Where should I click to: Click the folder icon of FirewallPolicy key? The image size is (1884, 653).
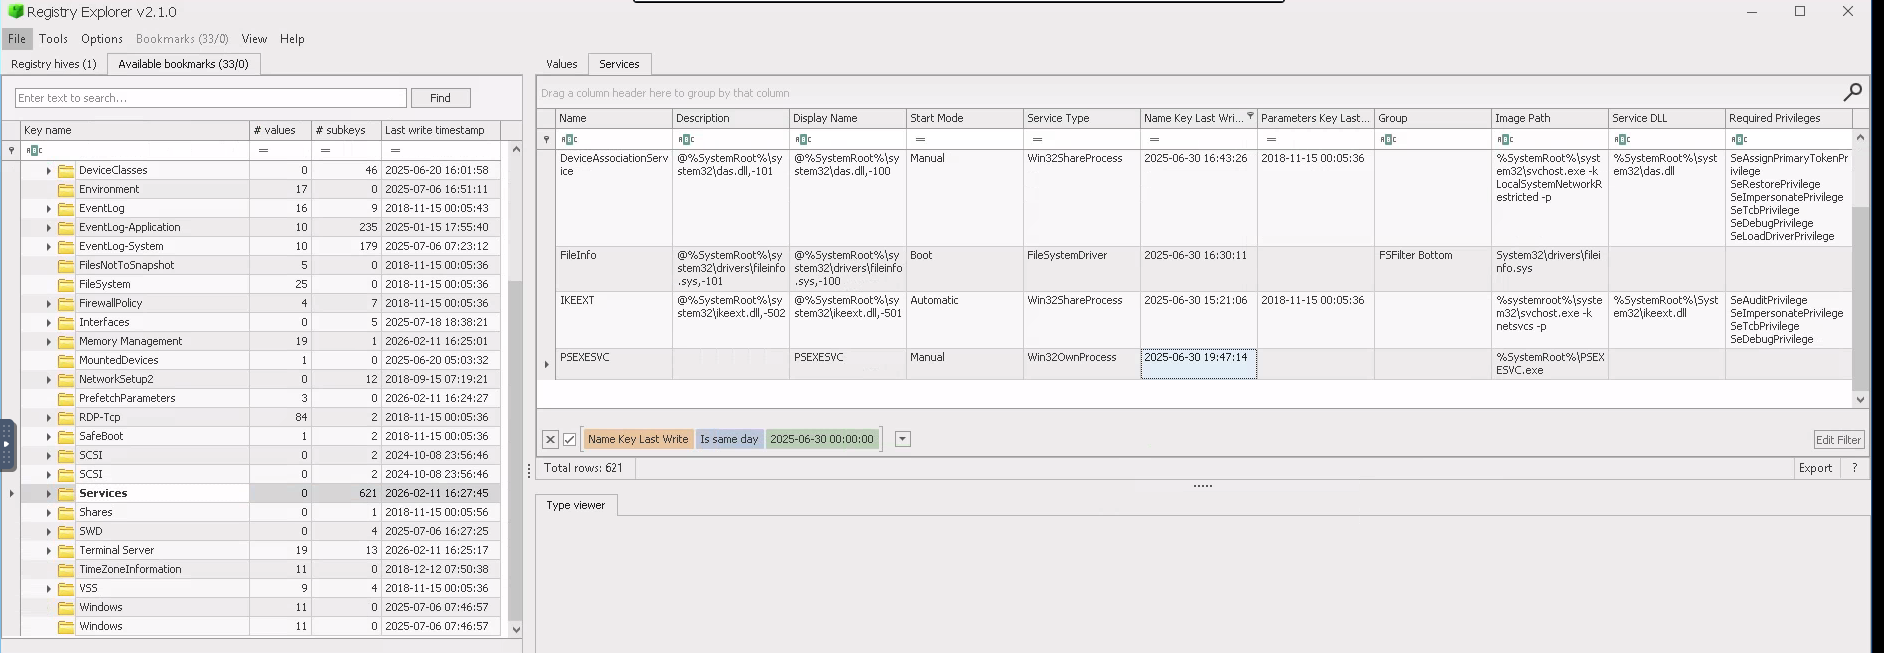point(66,304)
